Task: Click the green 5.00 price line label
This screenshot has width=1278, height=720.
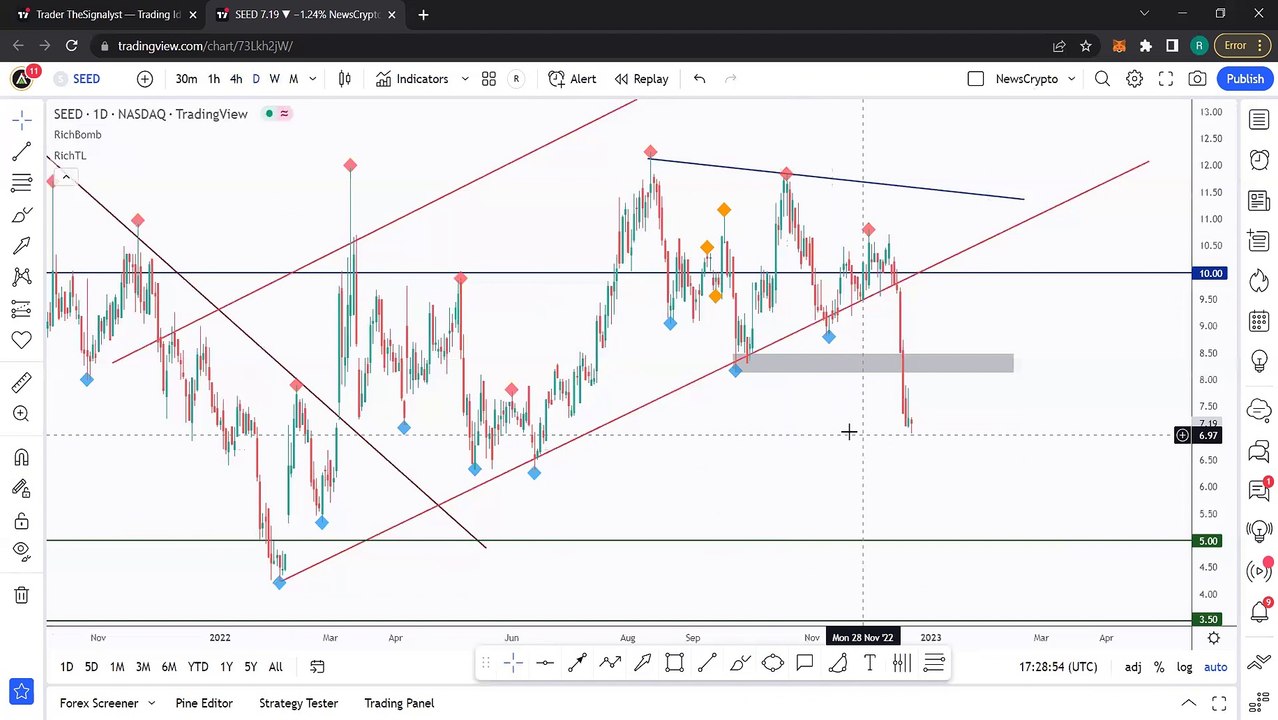Action: [x=1209, y=541]
